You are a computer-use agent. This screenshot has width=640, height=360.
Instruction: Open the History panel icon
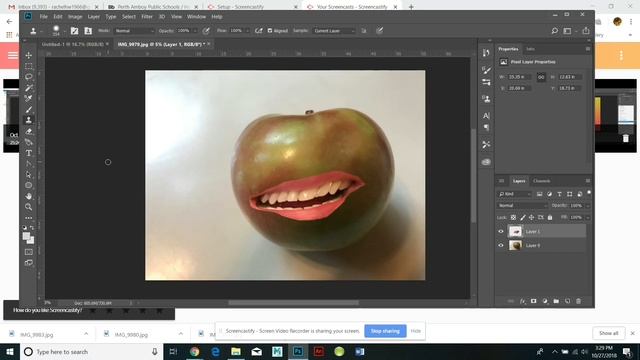(486, 53)
